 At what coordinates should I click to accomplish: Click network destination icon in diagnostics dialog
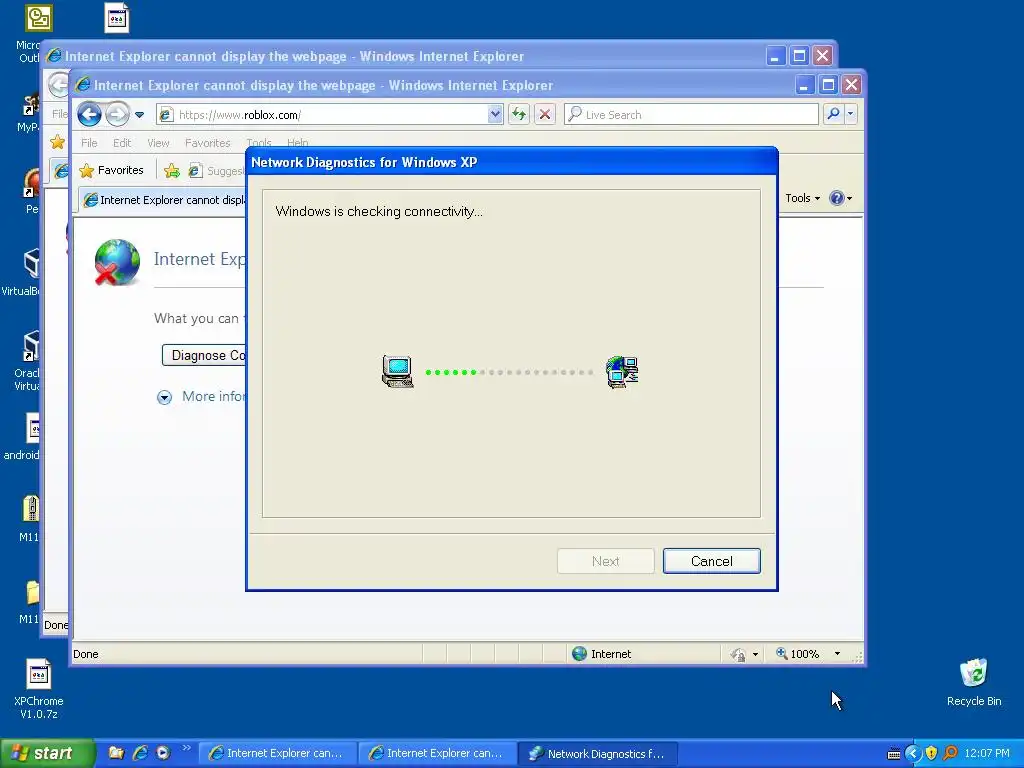(x=622, y=372)
